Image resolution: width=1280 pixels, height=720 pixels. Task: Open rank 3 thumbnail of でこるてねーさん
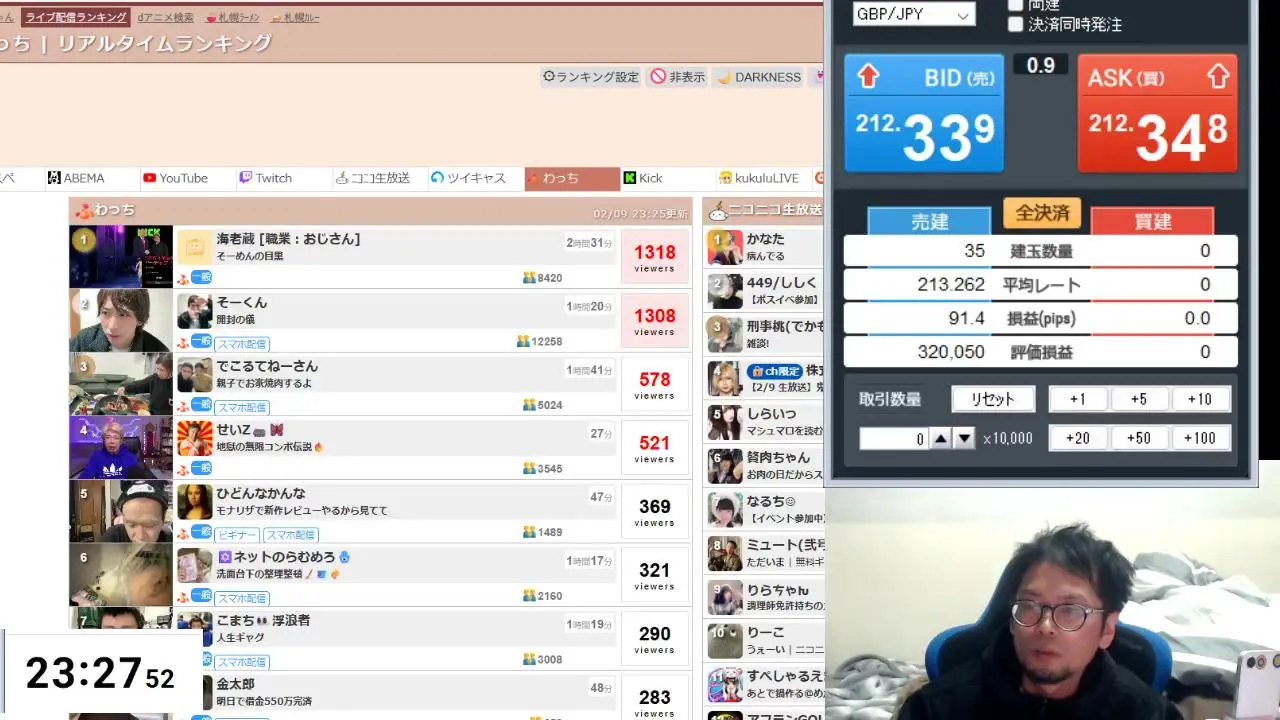tap(121, 384)
